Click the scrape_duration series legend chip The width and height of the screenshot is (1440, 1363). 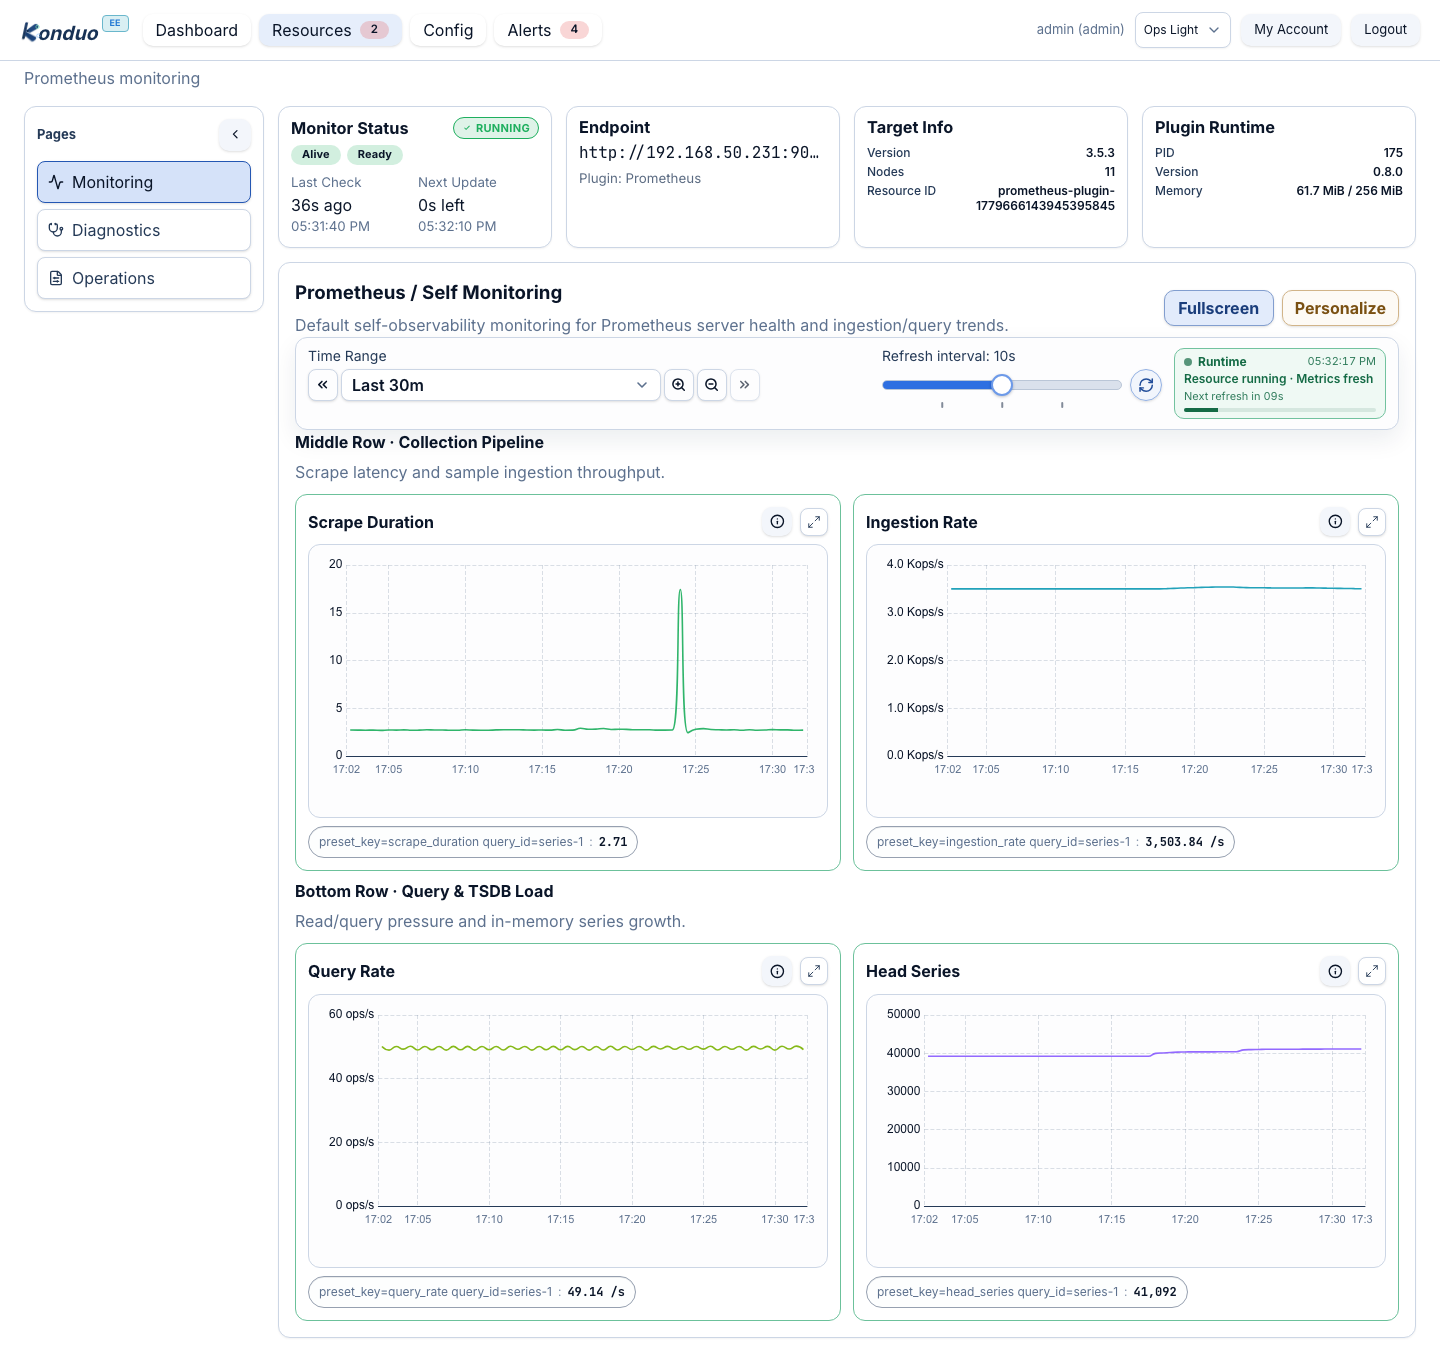473,842
